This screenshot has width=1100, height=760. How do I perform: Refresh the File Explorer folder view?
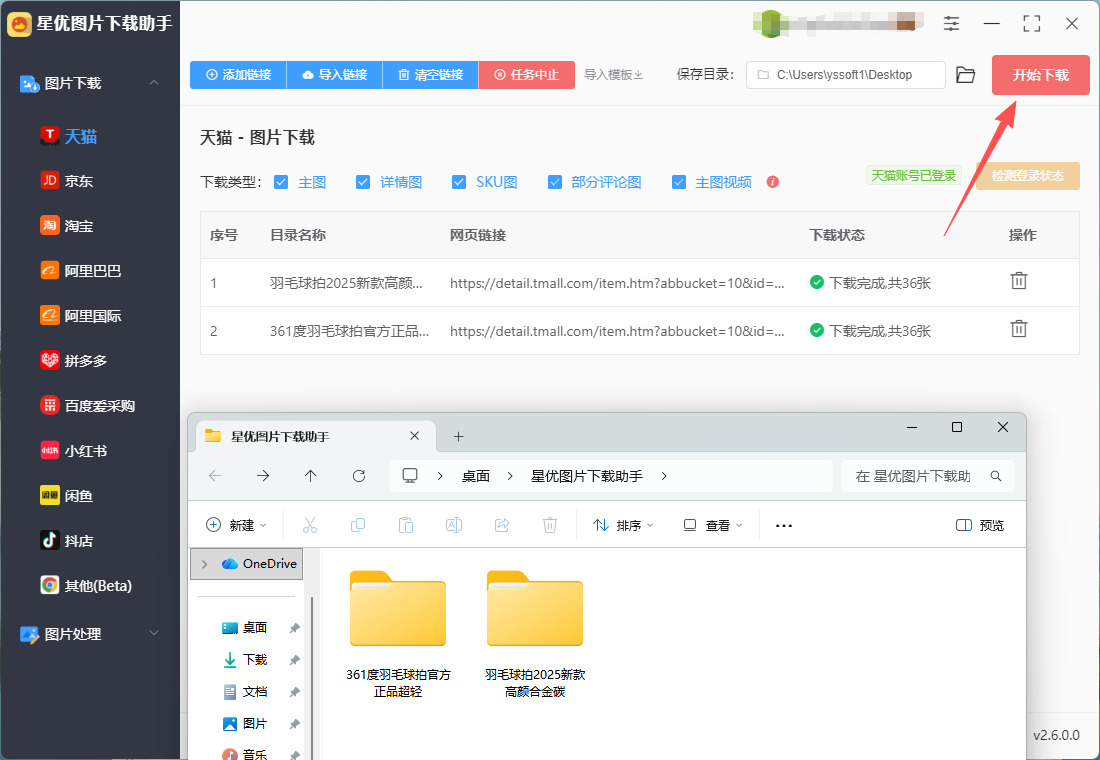click(359, 476)
